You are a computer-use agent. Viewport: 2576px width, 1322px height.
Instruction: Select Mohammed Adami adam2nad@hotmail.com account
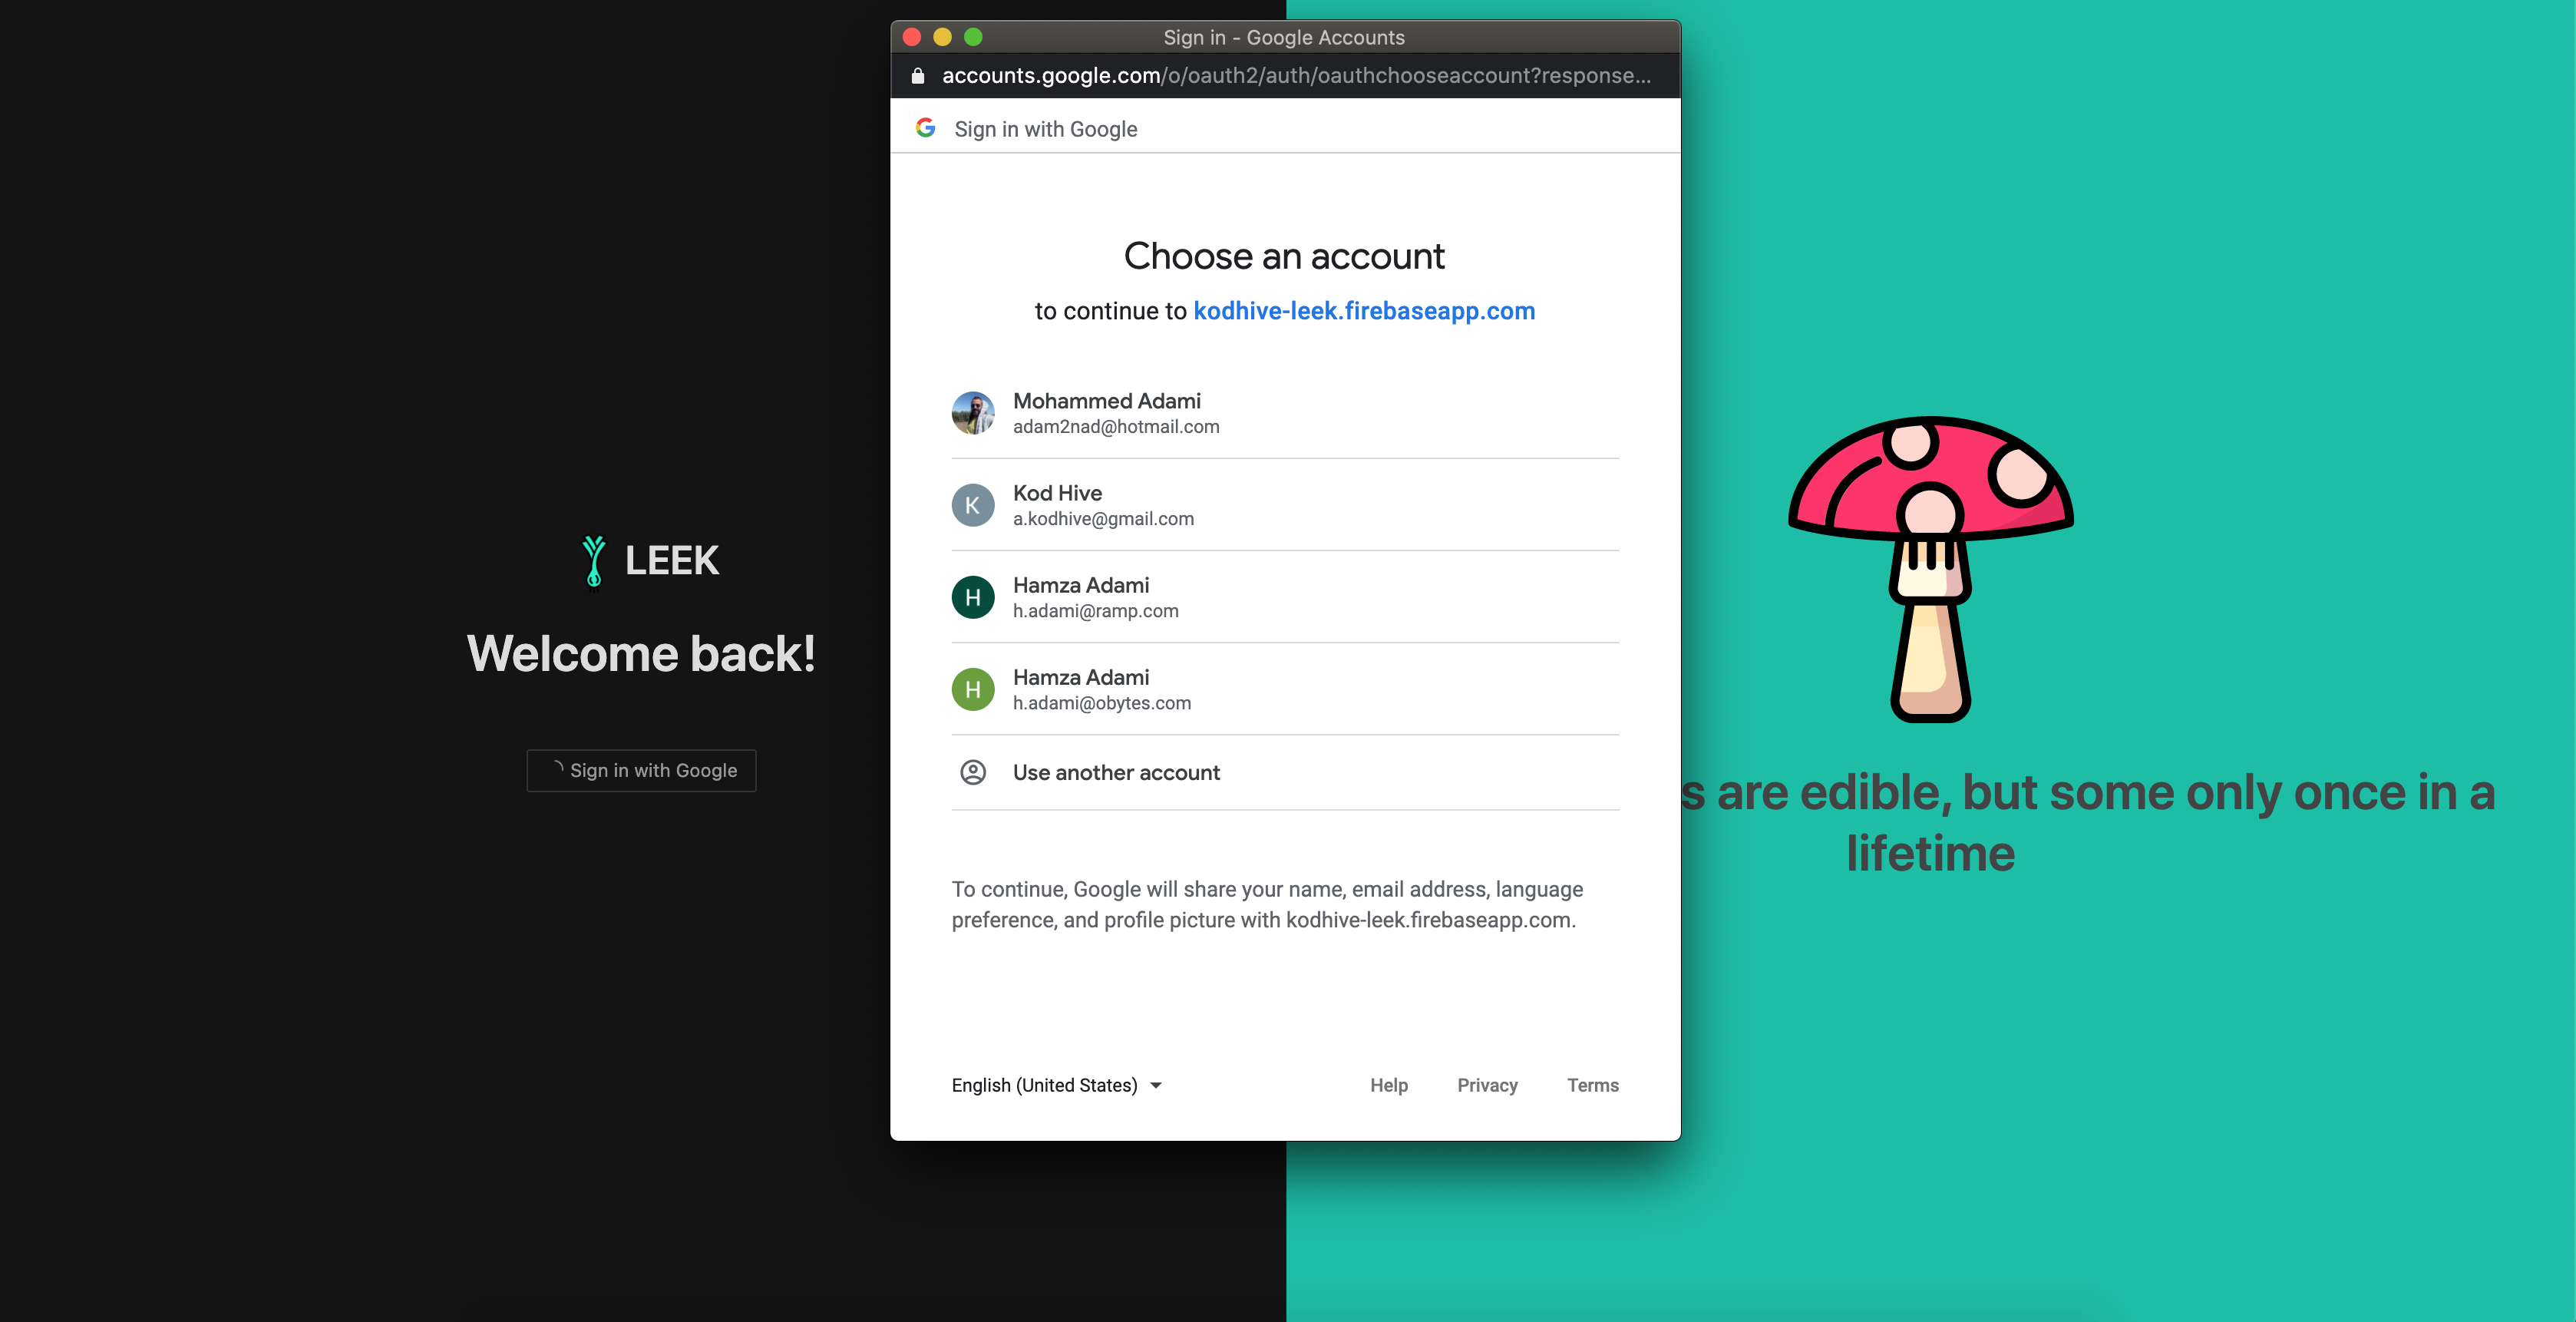(x=1285, y=413)
